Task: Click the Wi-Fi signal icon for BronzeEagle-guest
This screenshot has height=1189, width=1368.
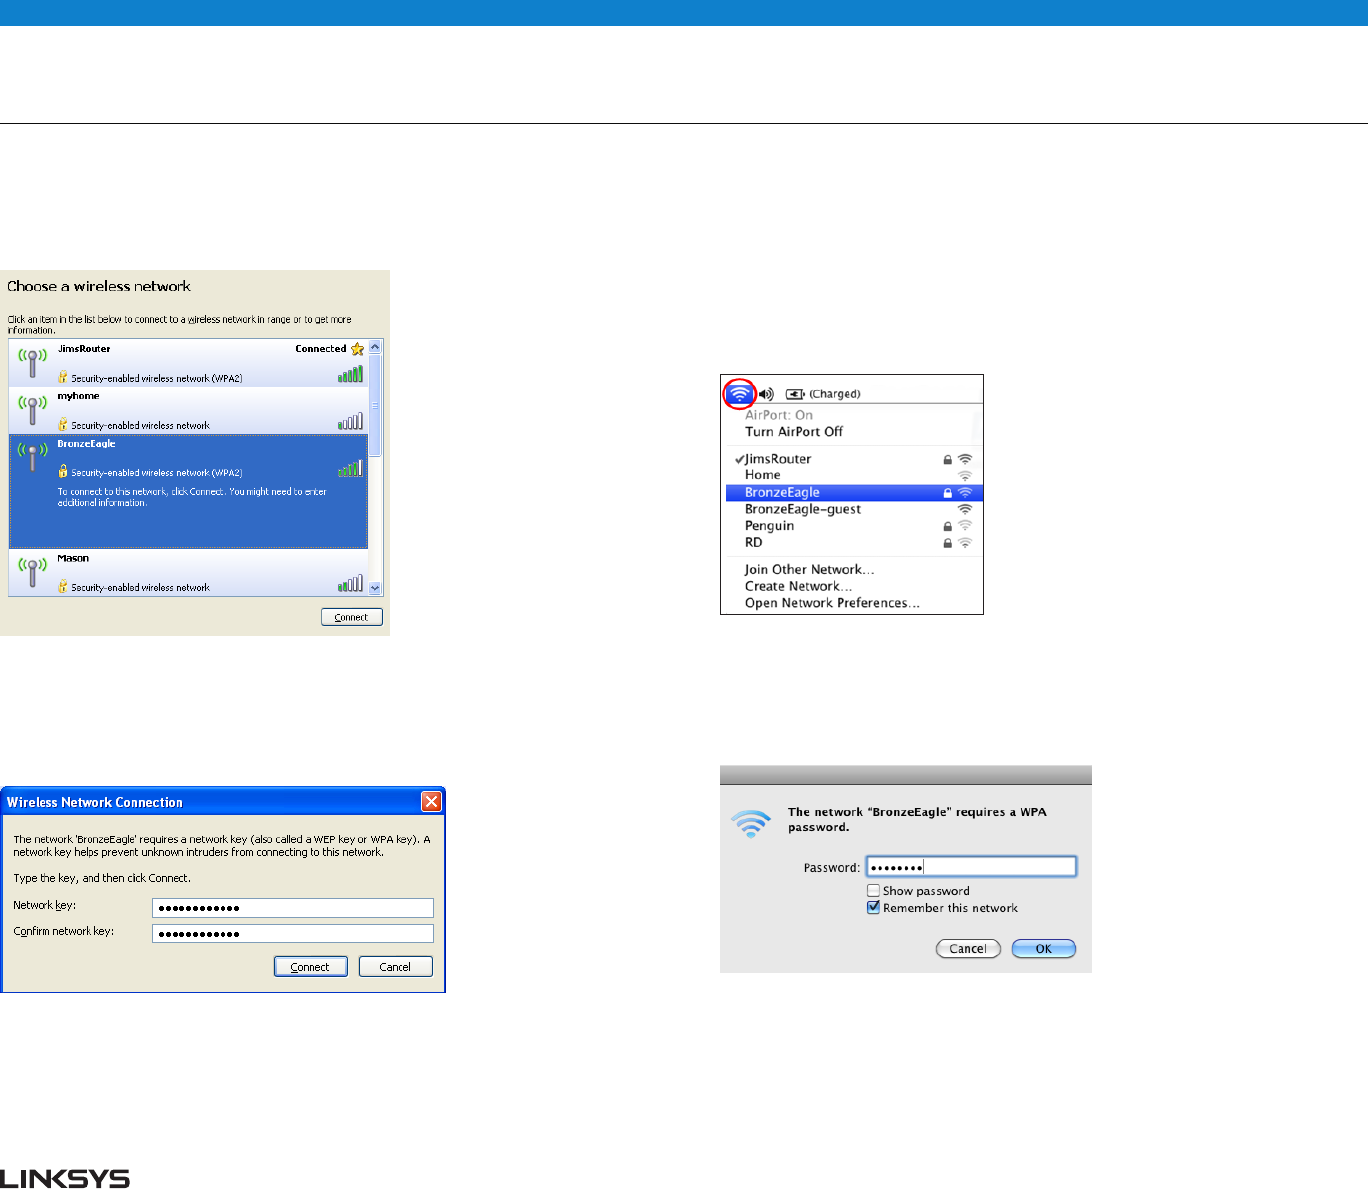Action: (965, 509)
